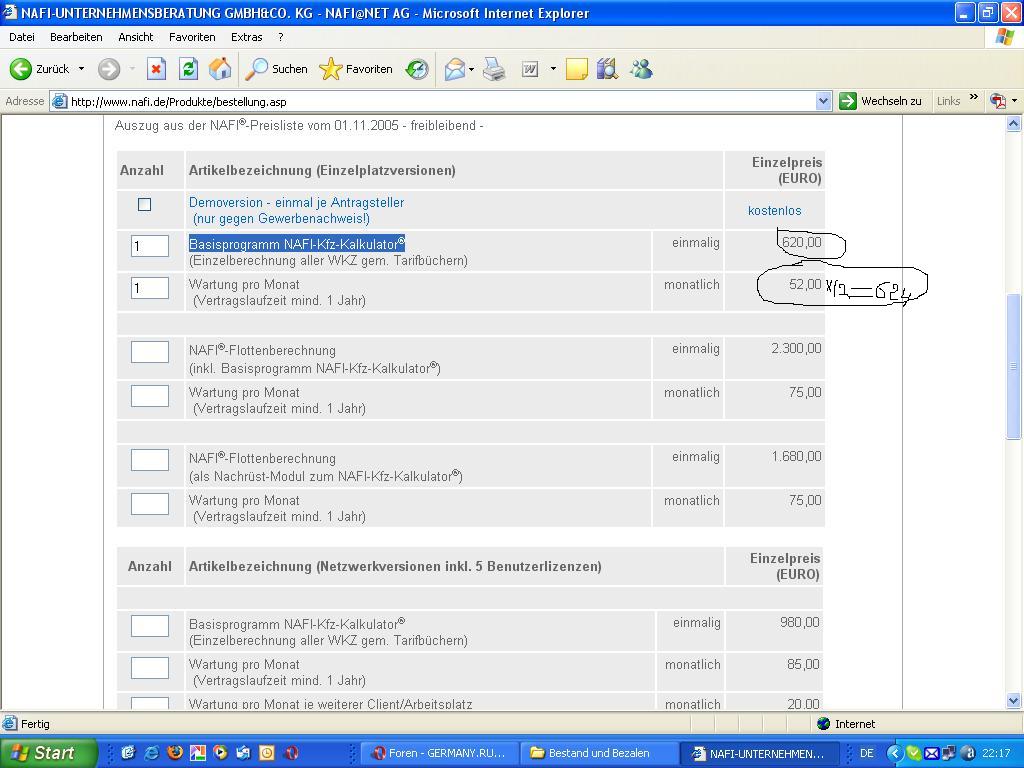Select the highlighted Basisprogramm NAFI-Kfz-Kalkulator text
Image resolution: width=1024 pixels, height=768 pixels.
tap(296, 244)
